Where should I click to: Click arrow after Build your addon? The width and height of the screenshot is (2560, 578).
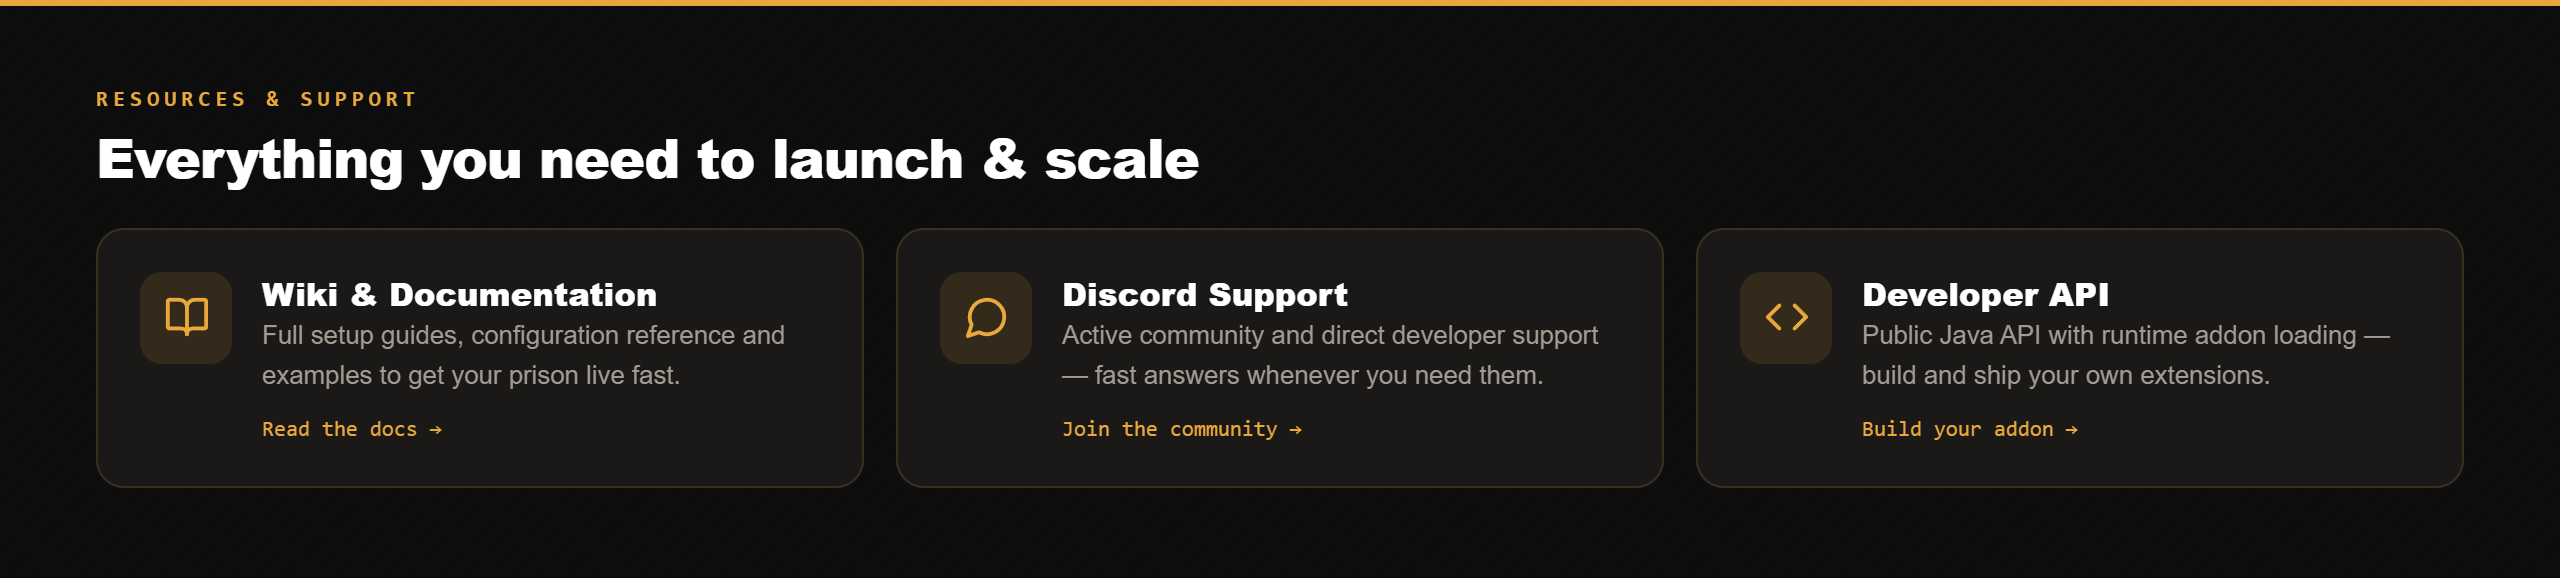coord(2071,430)
